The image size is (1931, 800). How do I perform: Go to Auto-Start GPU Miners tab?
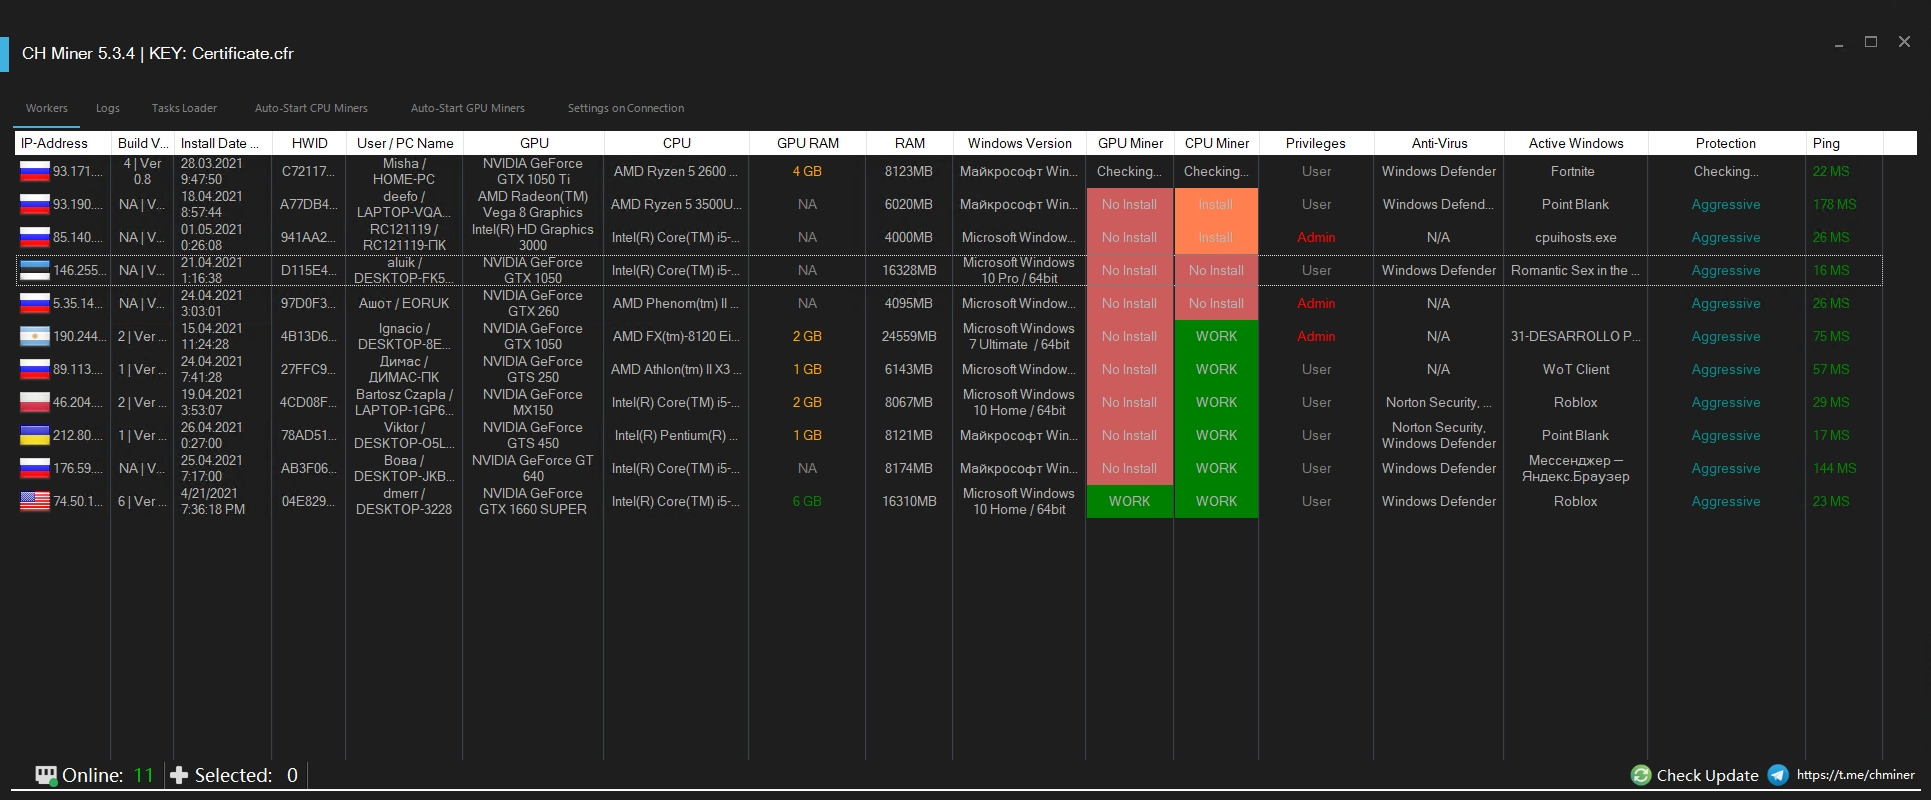(x=467, y=108)
